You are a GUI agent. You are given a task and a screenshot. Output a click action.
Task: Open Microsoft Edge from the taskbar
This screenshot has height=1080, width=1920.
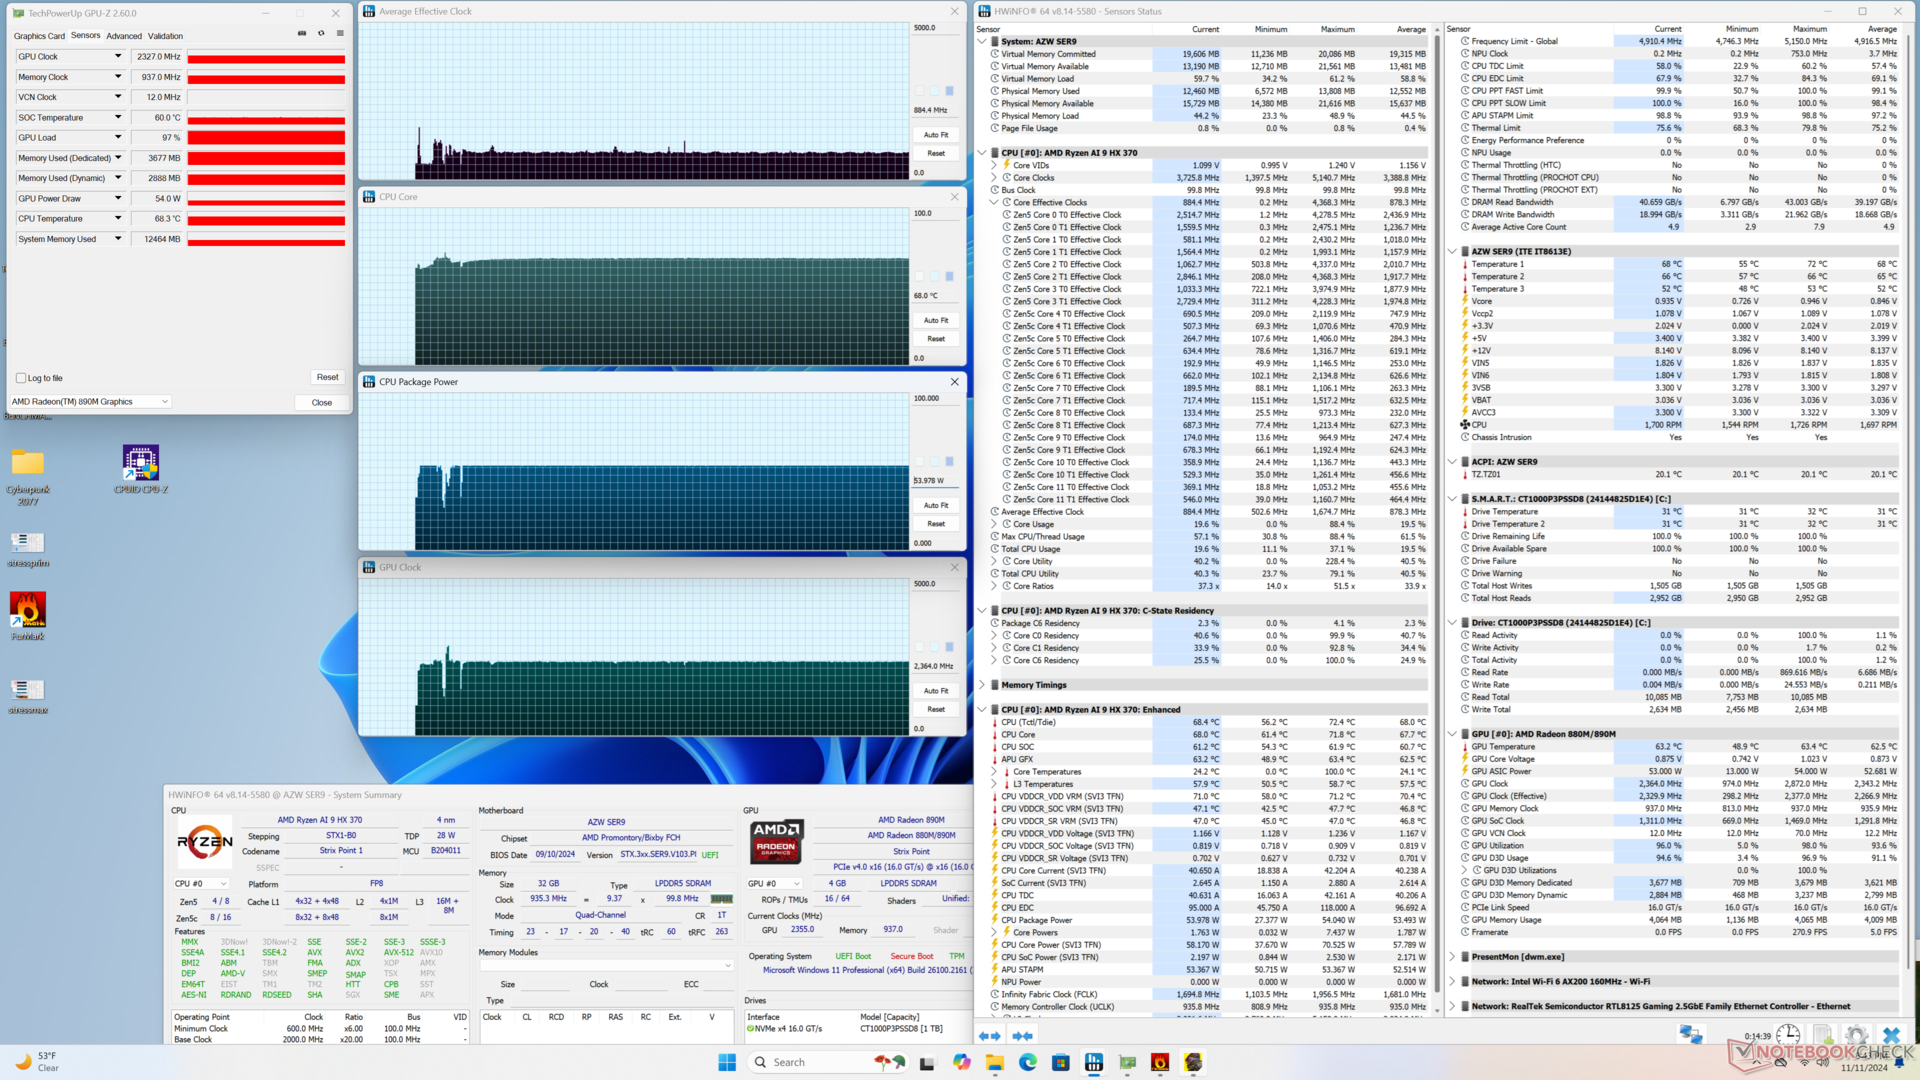[1027, 1062]
